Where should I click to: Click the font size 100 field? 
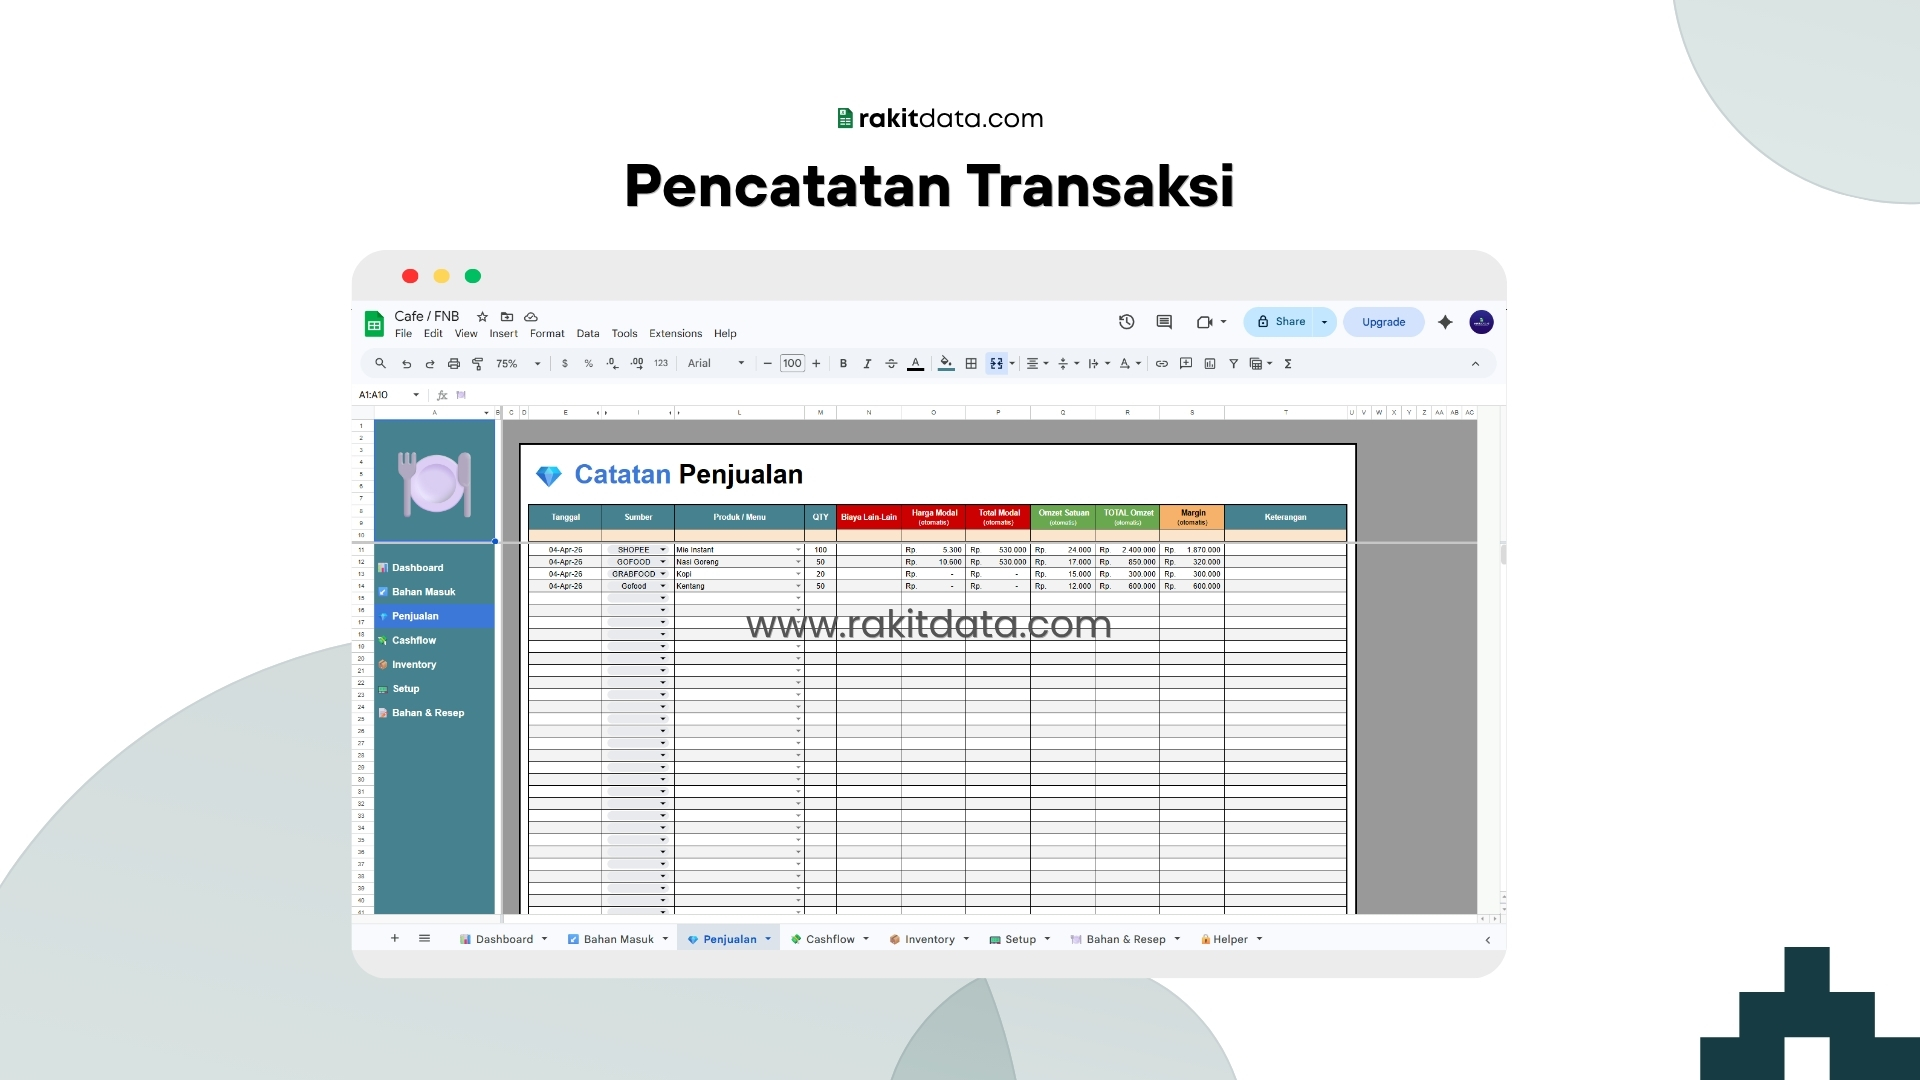tap(792, 364)
